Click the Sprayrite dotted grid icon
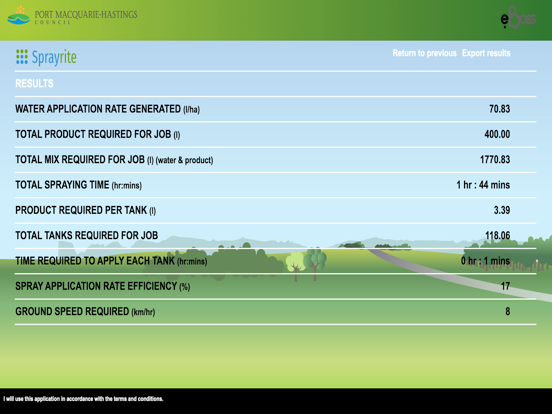 [22, 57]
